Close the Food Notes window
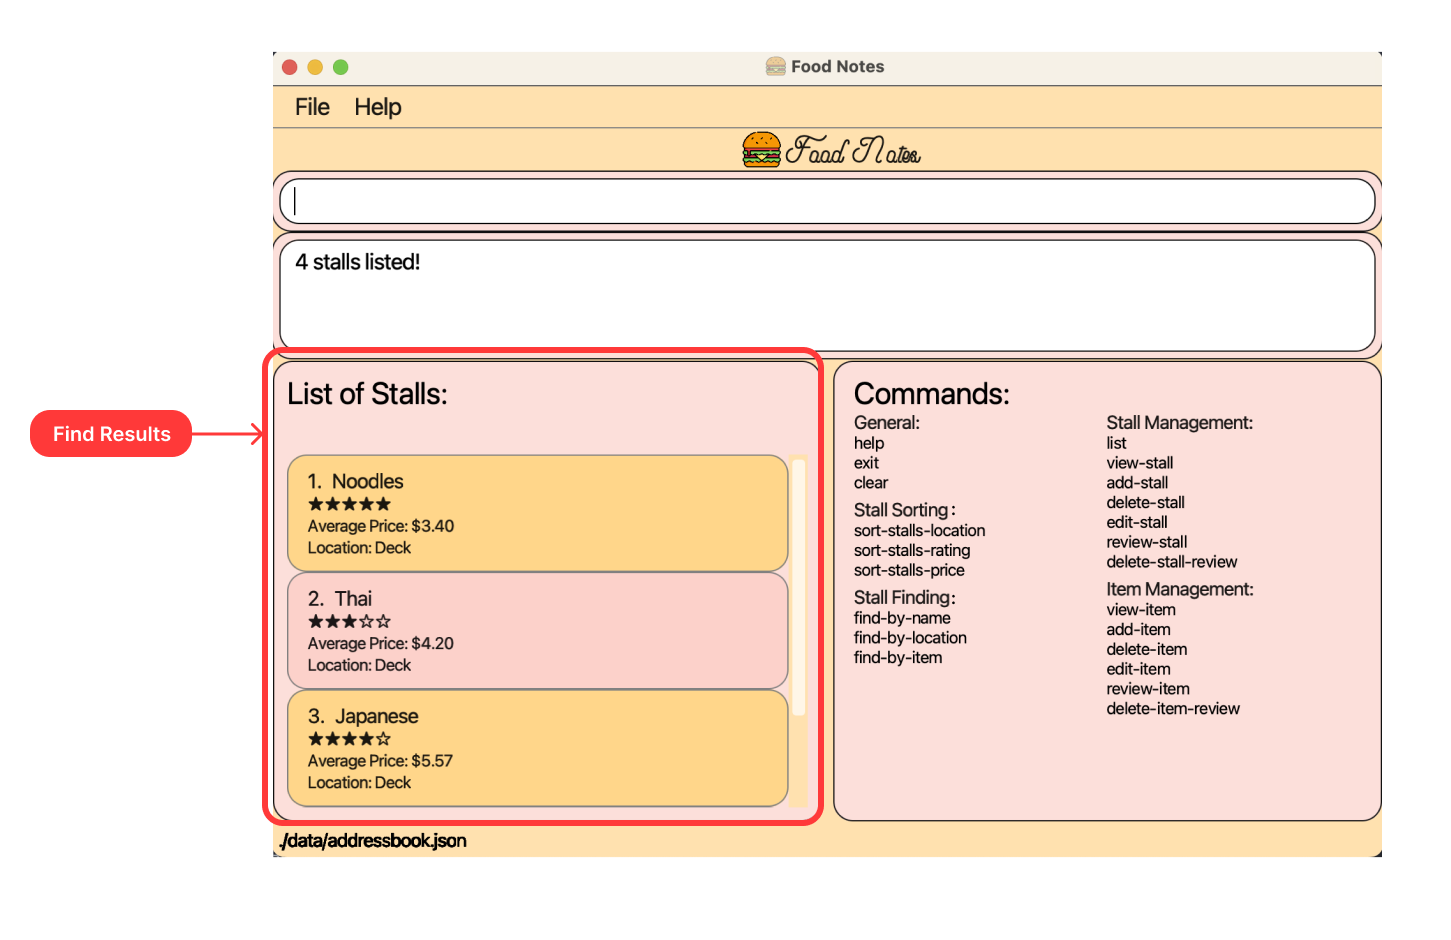This screenshot has width=1451, height=940. coord(290,67)
